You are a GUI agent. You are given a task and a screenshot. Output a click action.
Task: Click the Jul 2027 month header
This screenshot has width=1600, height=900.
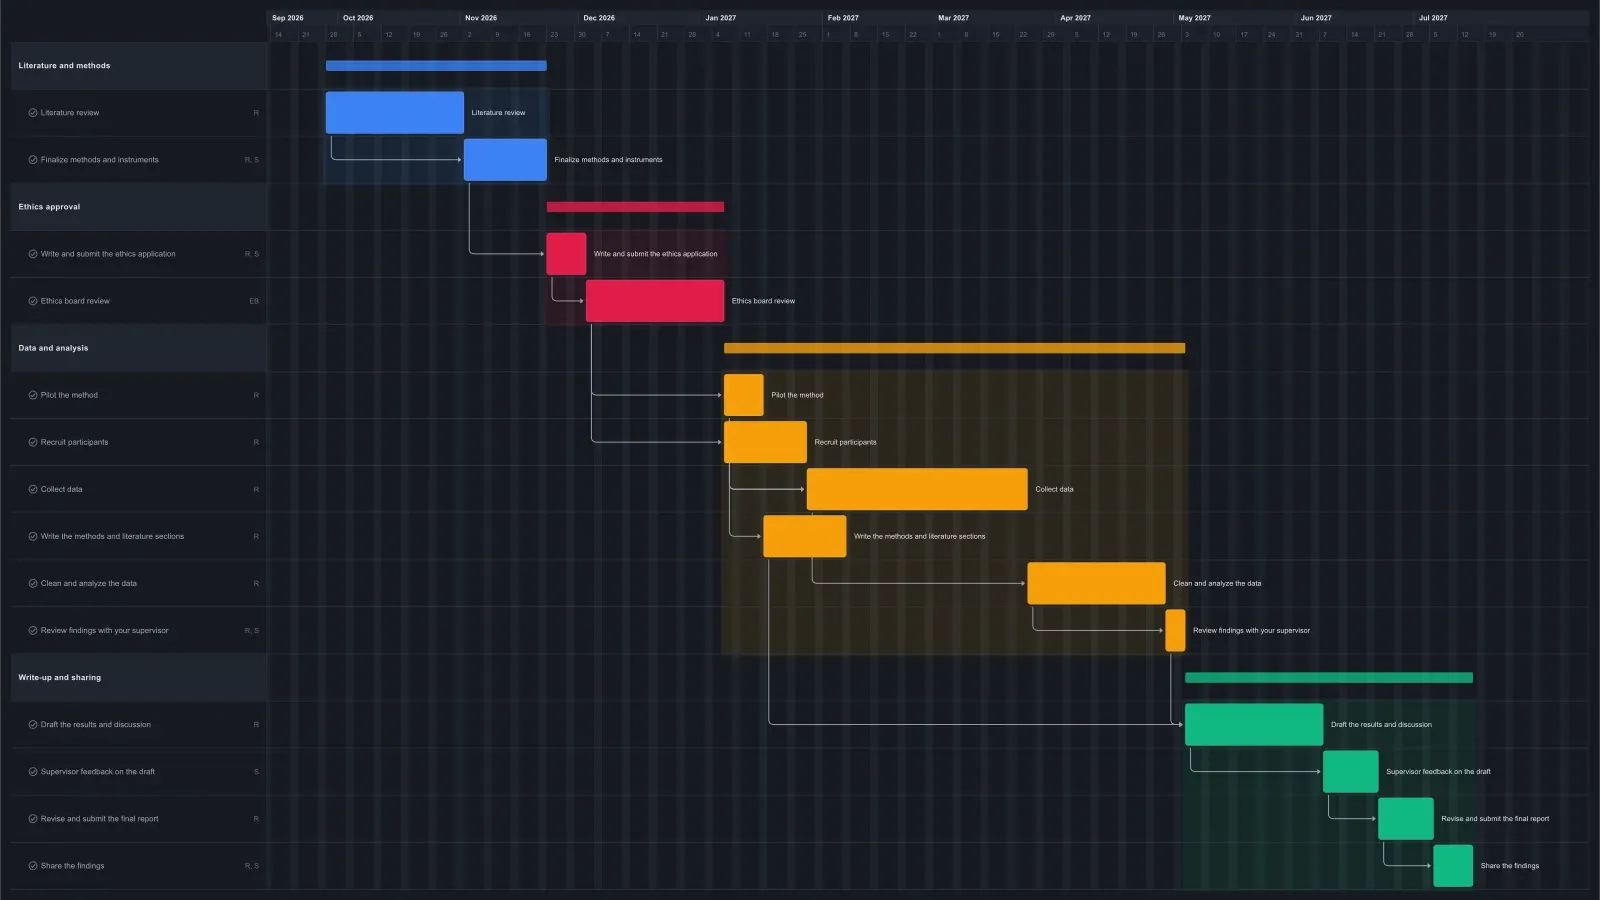coord(1433,18)
